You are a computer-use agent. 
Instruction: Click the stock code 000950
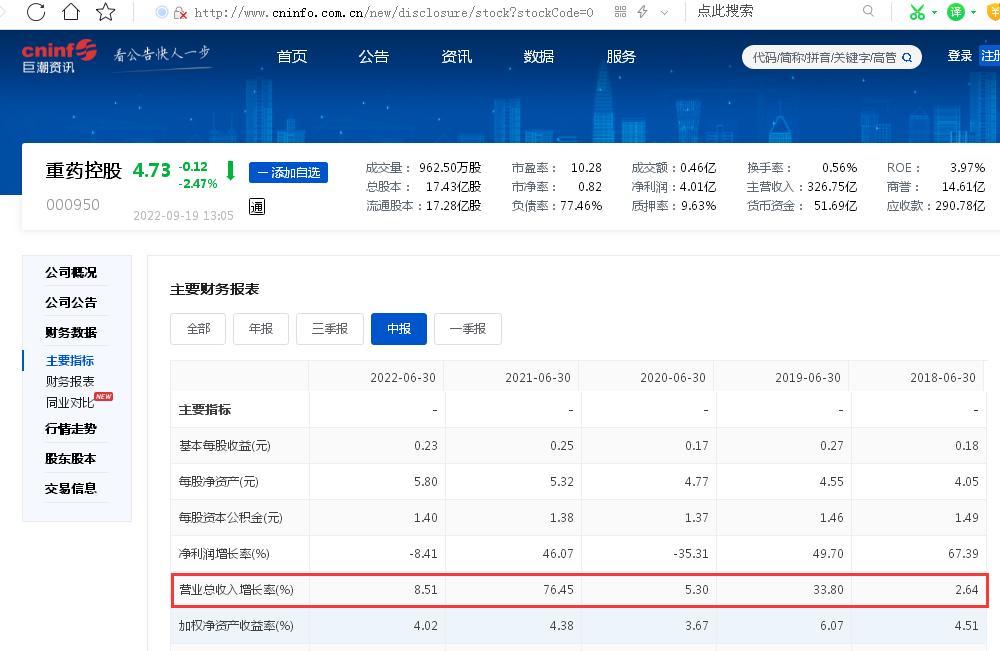click(73, 205)
